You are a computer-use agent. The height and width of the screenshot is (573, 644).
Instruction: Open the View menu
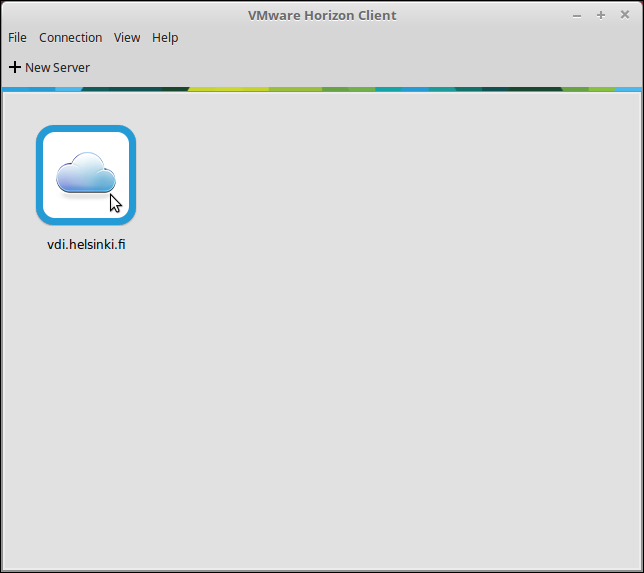(x=127, y=37)
